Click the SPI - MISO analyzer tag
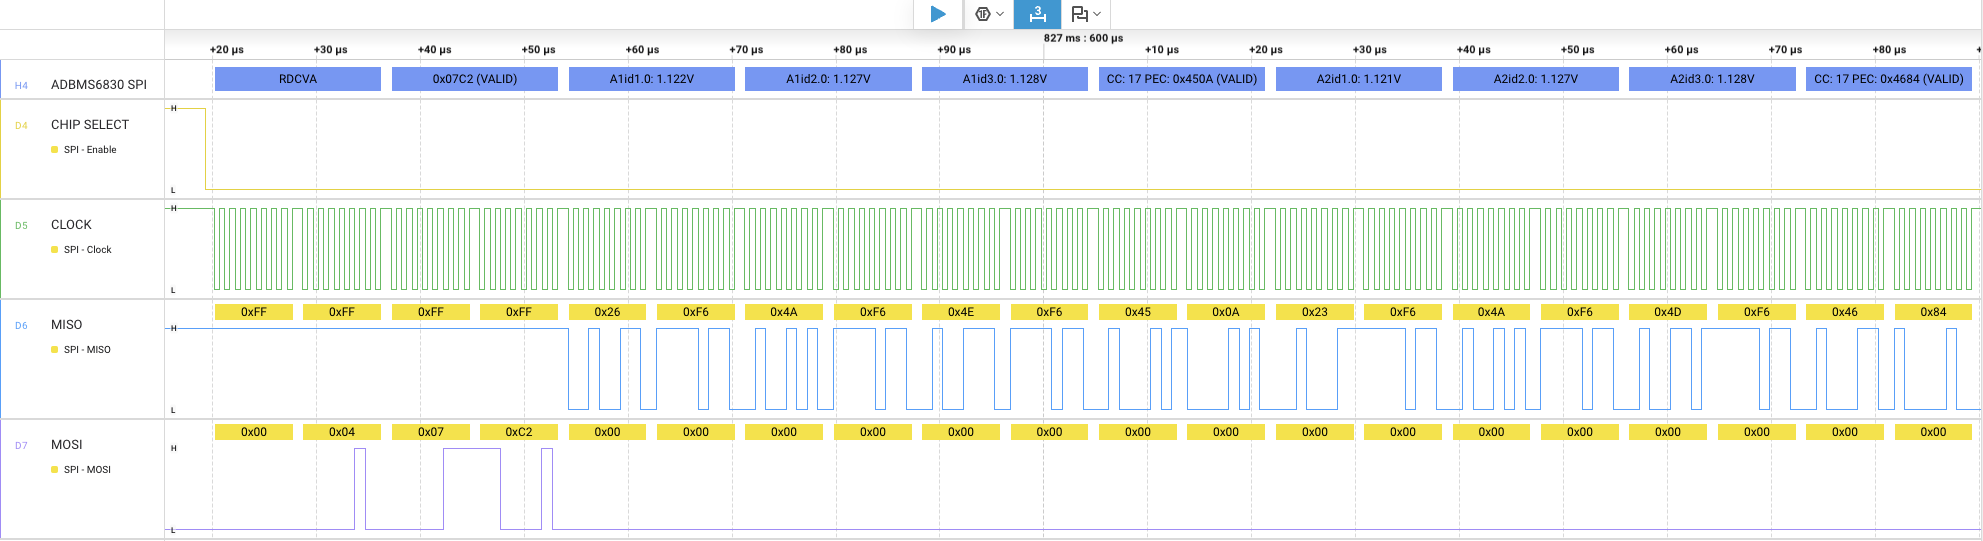This screenshot has width=1983, height=541. point(87,350)
